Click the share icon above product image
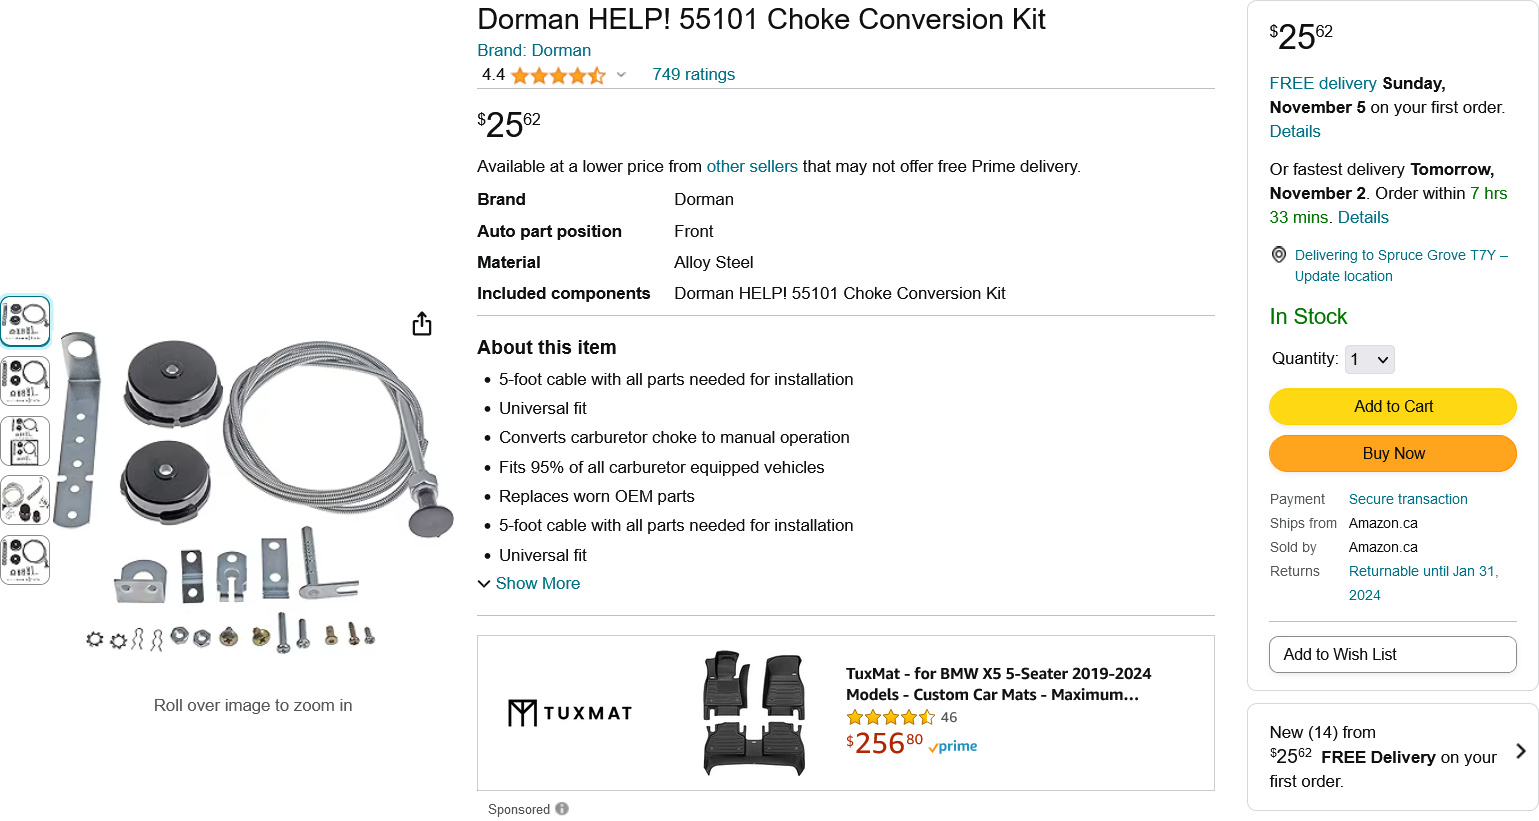 coord(422,324)
